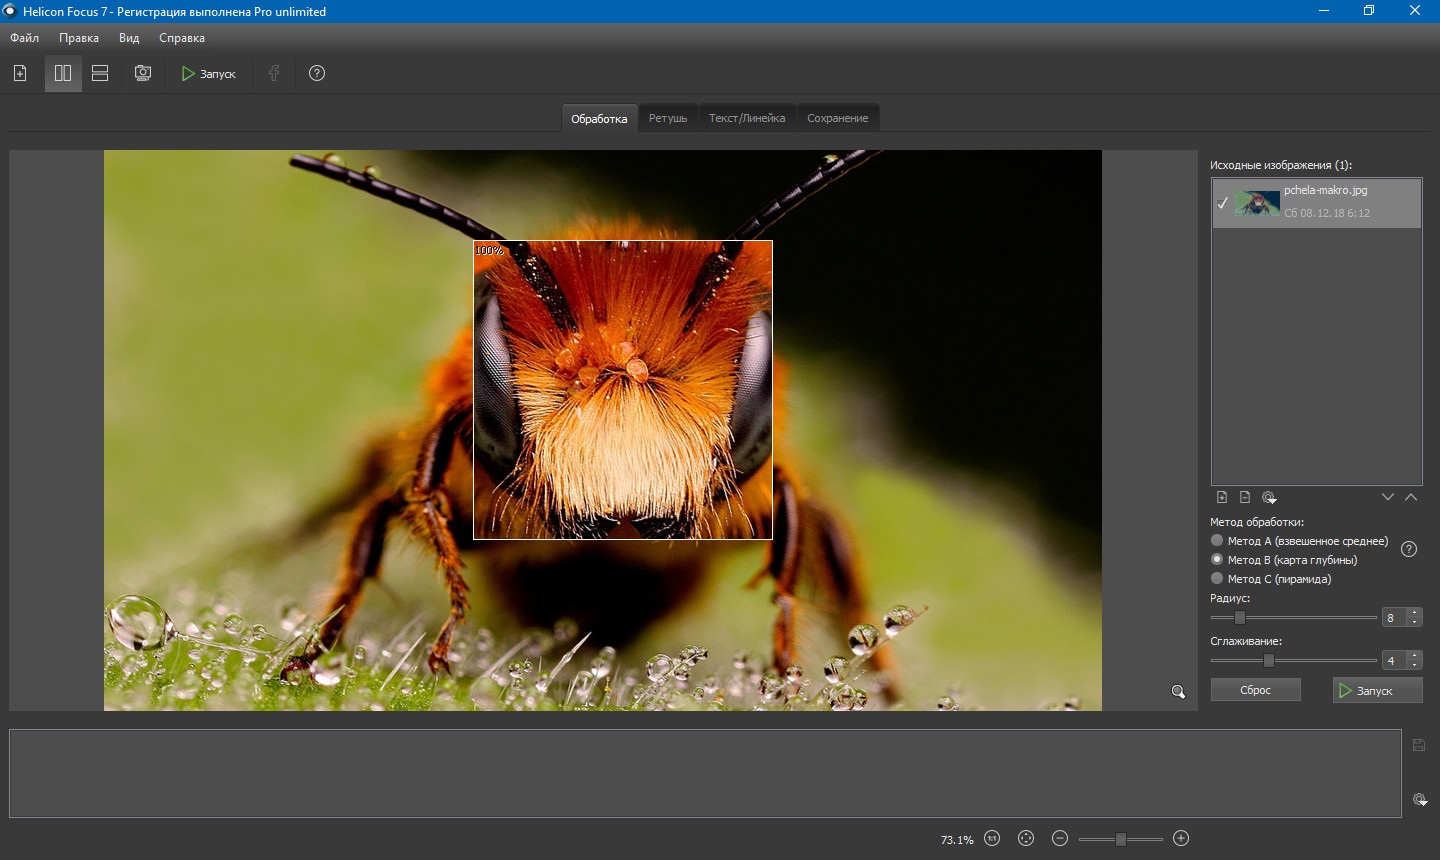Switch to the Текст/Линейка tab
1440x860 pixels.
pos(747,118)
